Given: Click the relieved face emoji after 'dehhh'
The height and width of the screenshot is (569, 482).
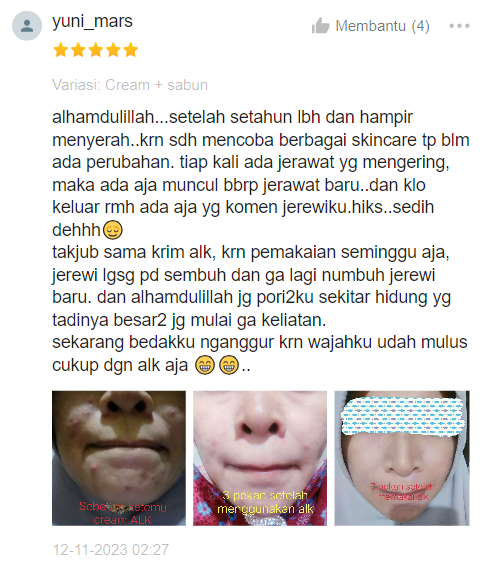Looking at the screenshot, I should click(x=113, y=230).
